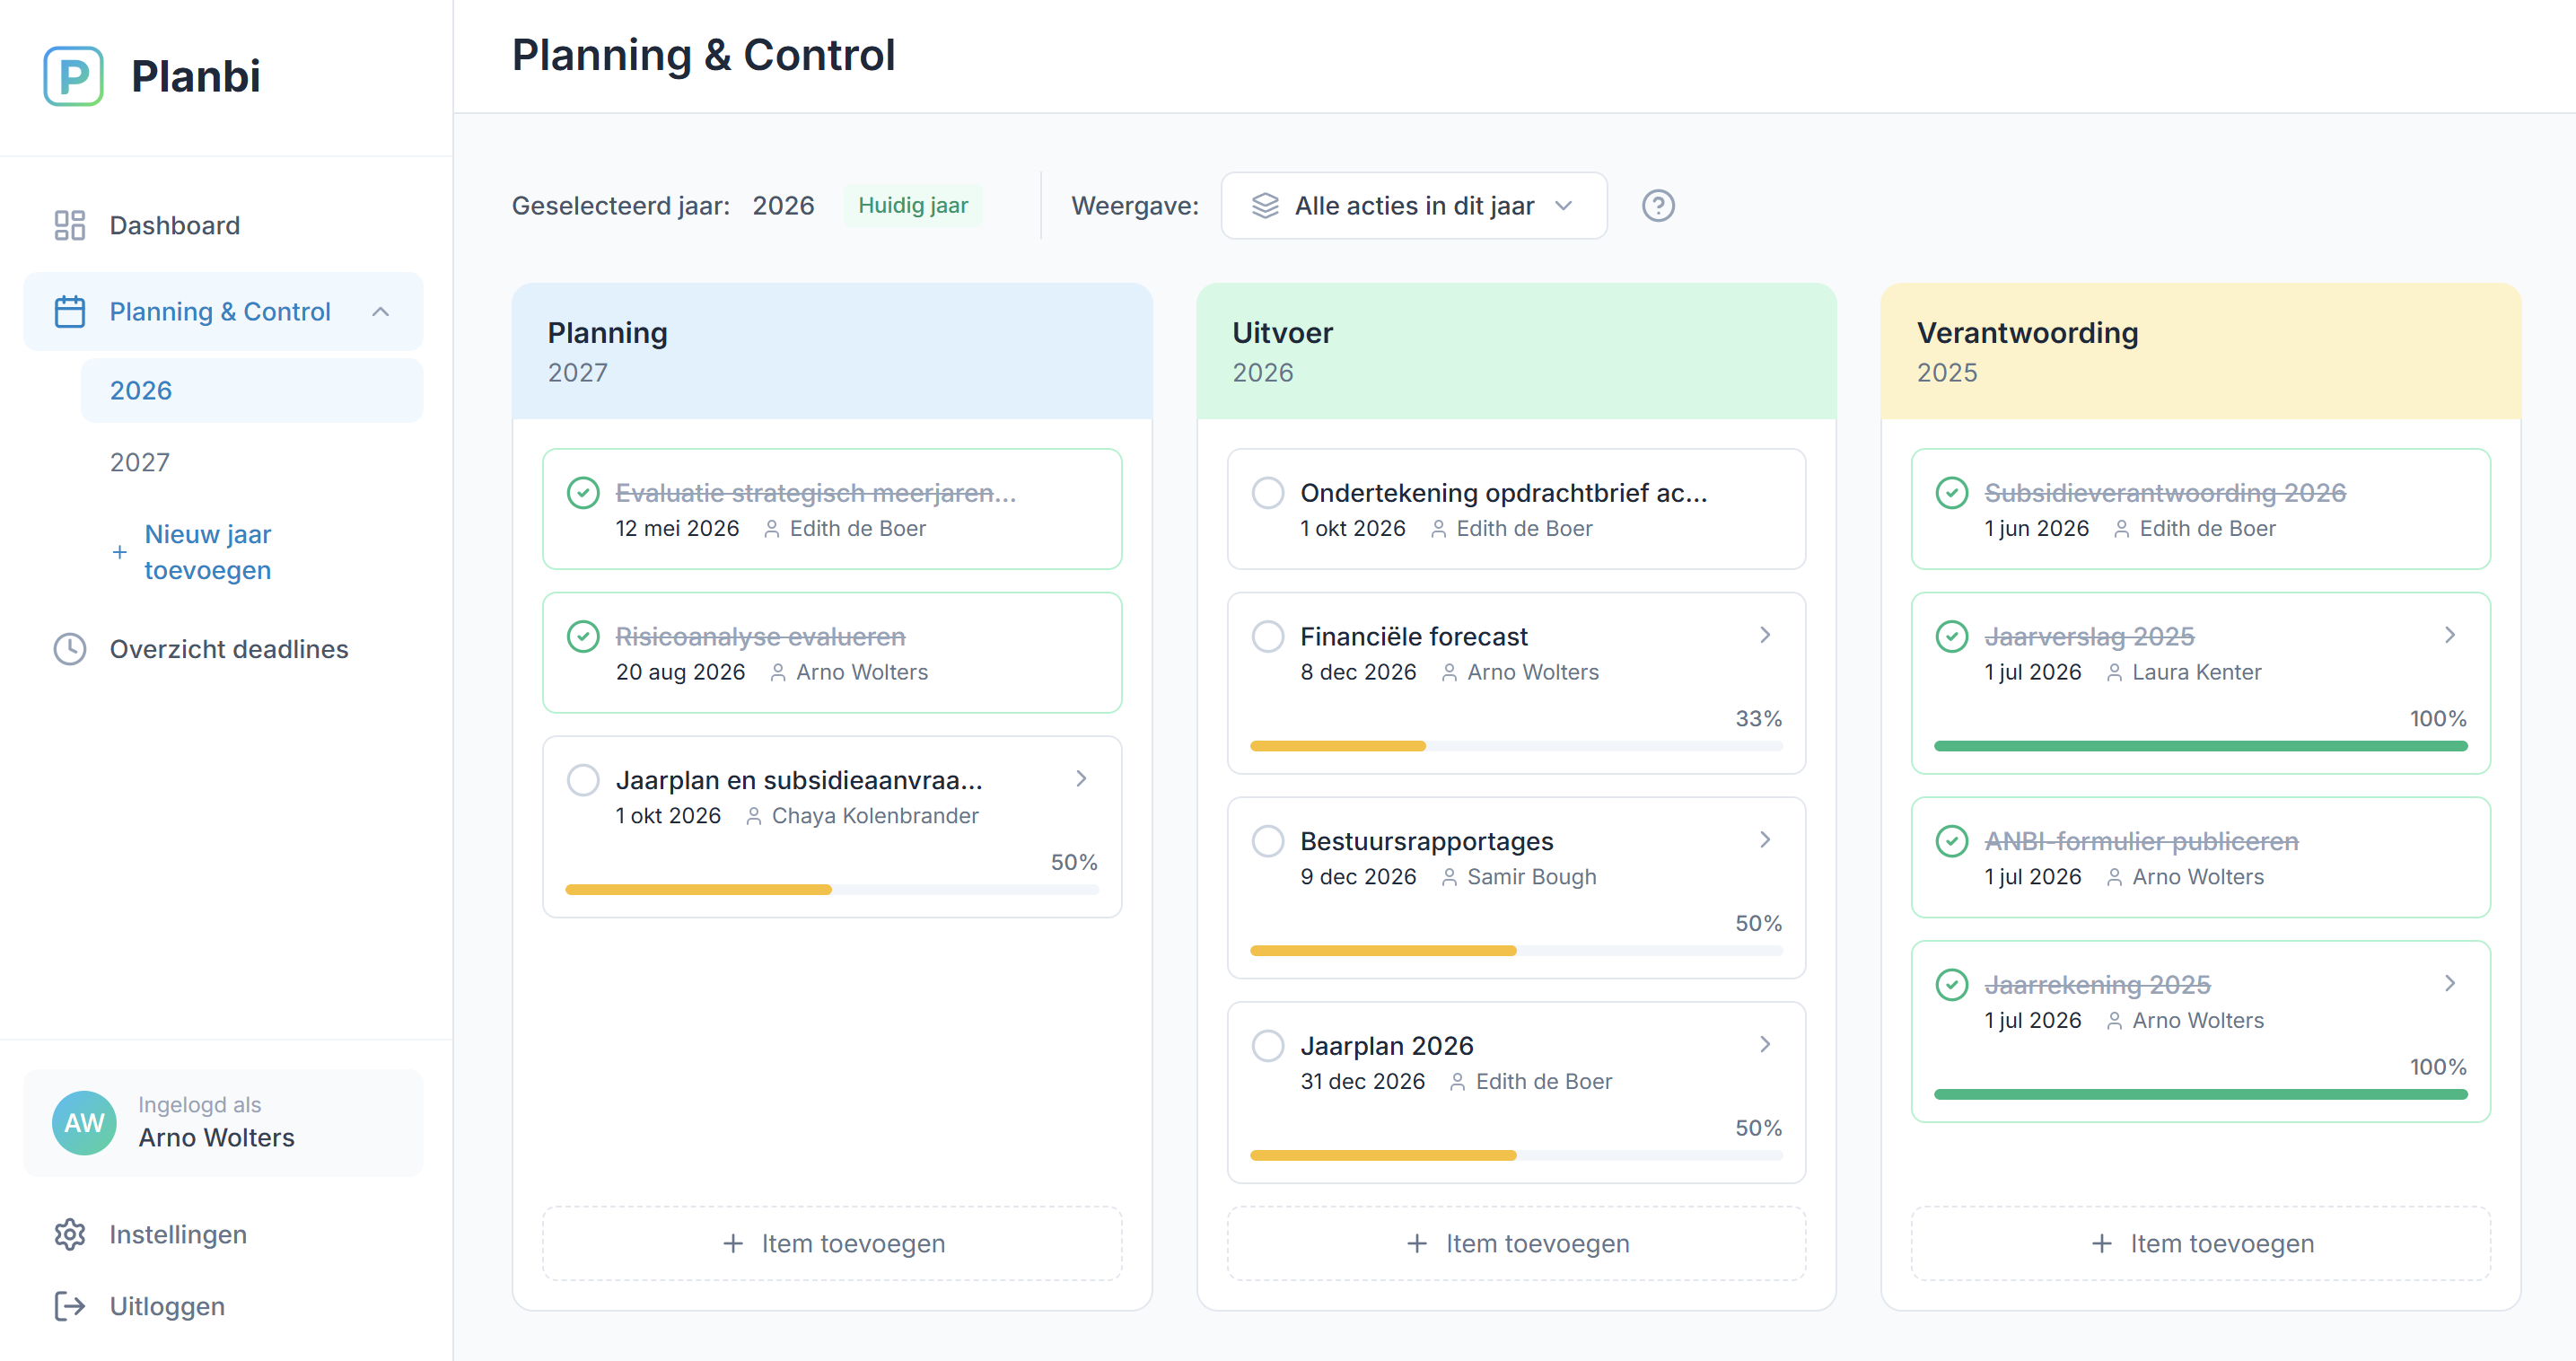The width and height of the screenshot is (2576, 1361).
Task: Click the Planning & Control calendar icon
Action: (x=69, y=311)
